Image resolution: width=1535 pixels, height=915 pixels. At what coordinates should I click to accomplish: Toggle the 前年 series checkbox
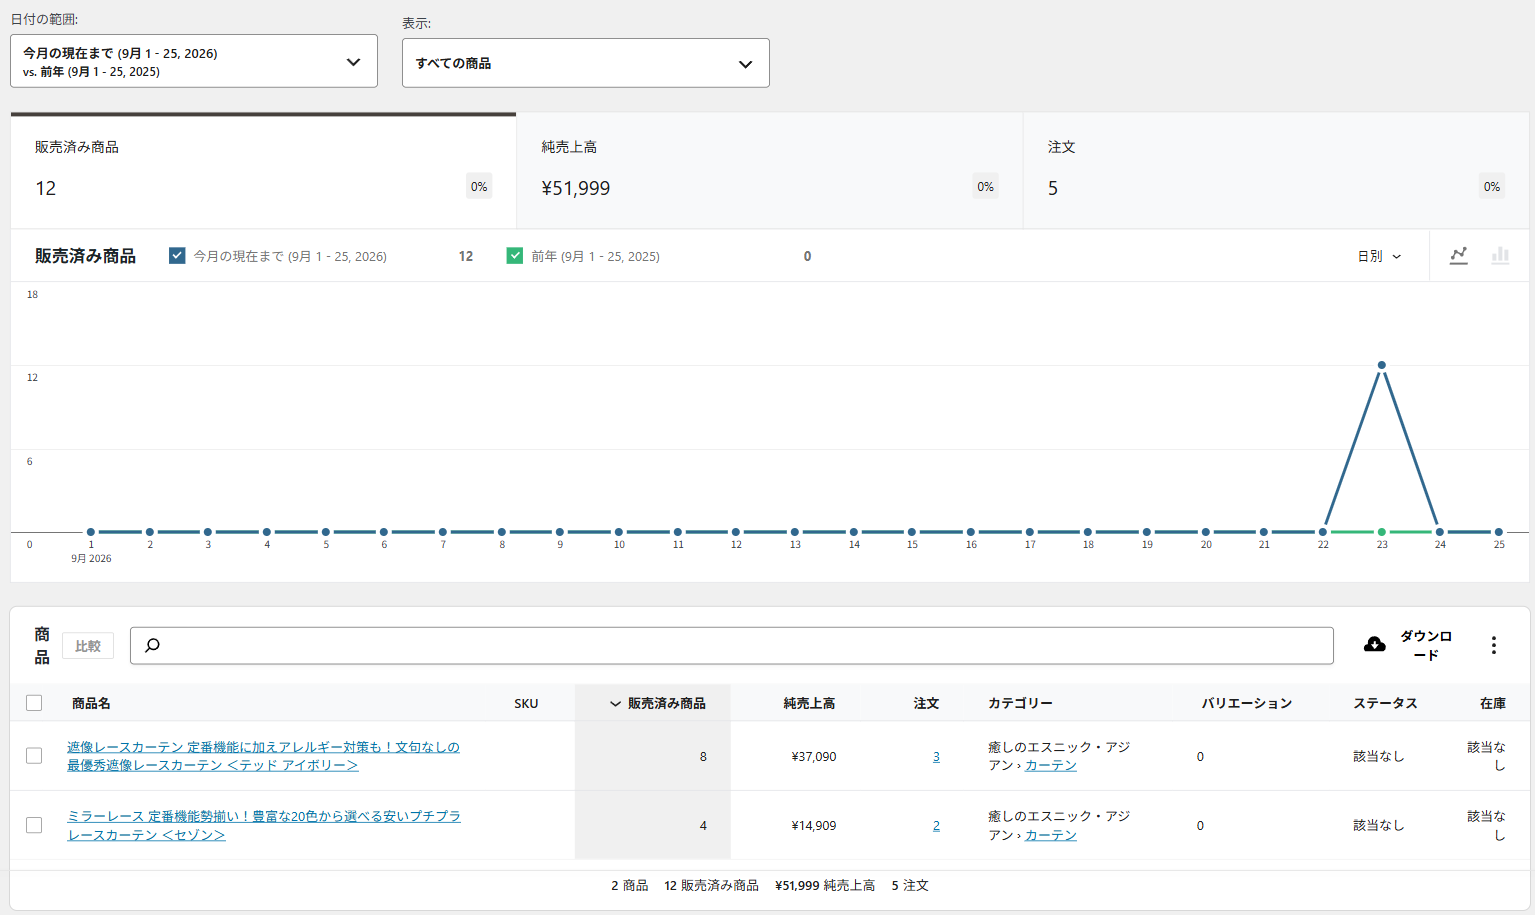(515, 256)
